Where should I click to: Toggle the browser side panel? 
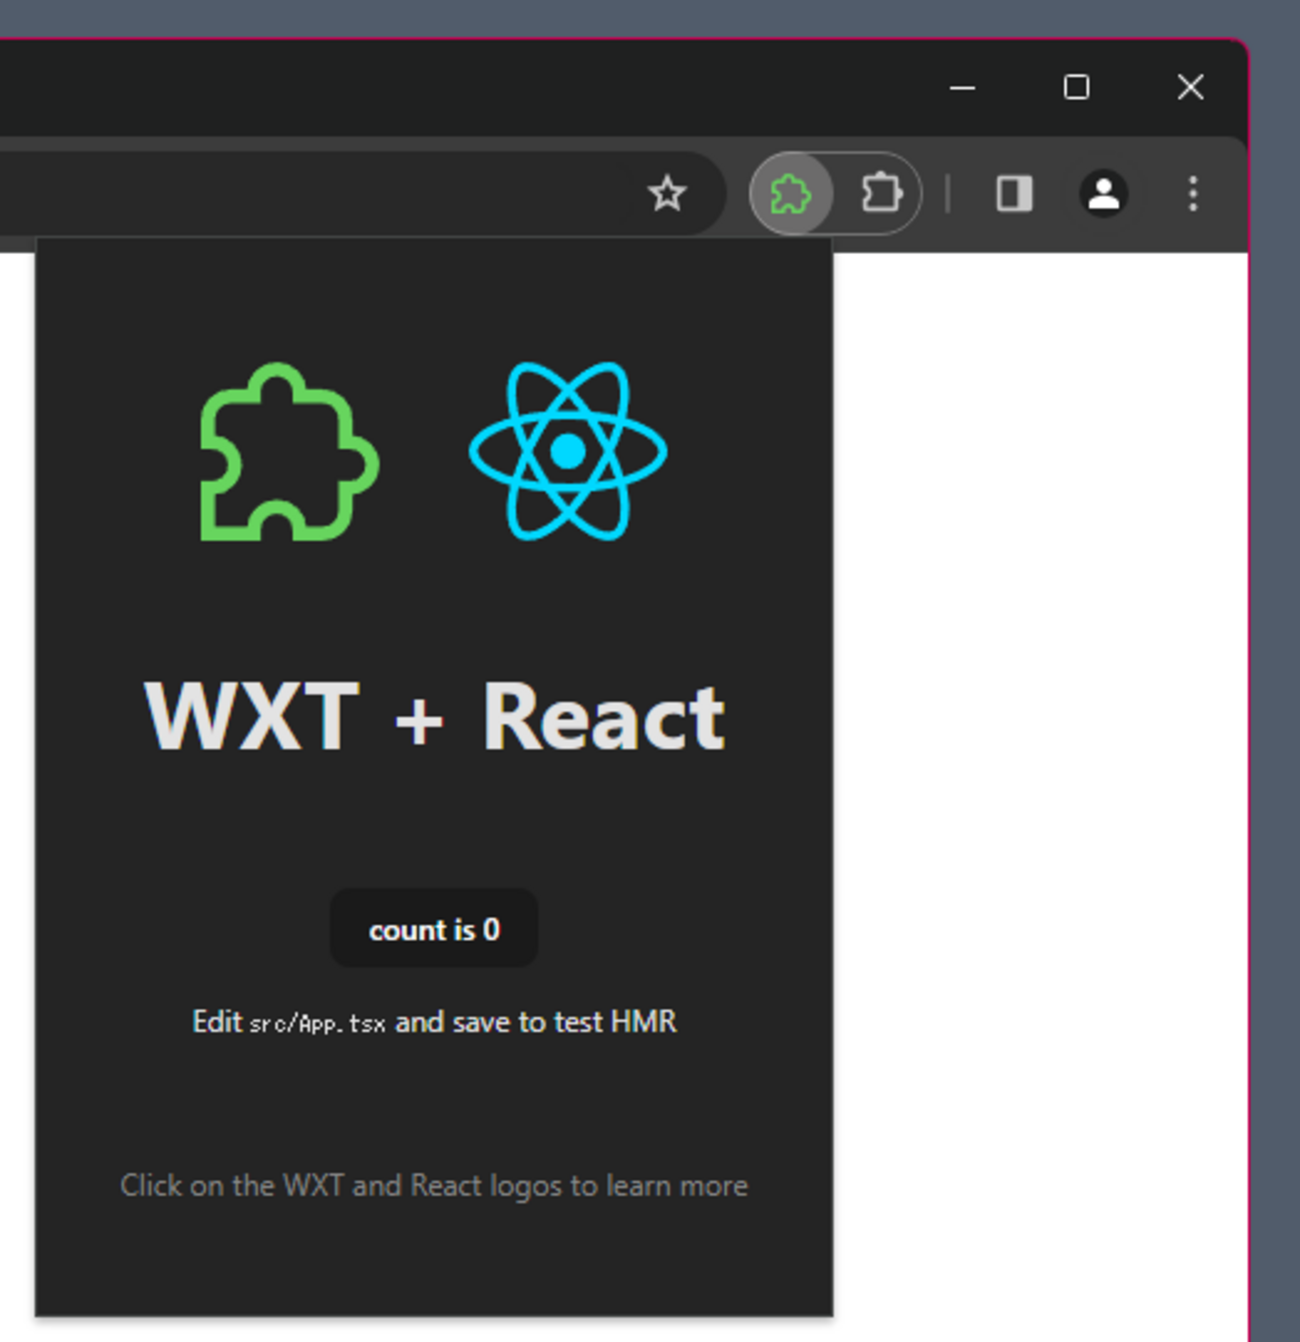point(1014,193)
